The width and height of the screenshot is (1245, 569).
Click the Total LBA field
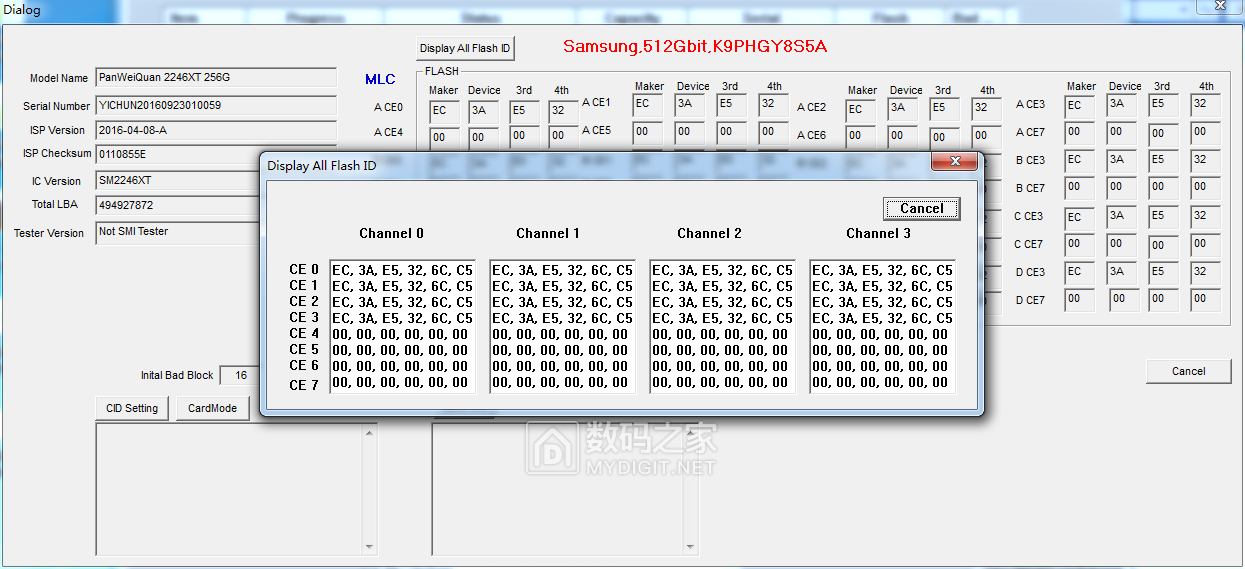tap(175, 205)
